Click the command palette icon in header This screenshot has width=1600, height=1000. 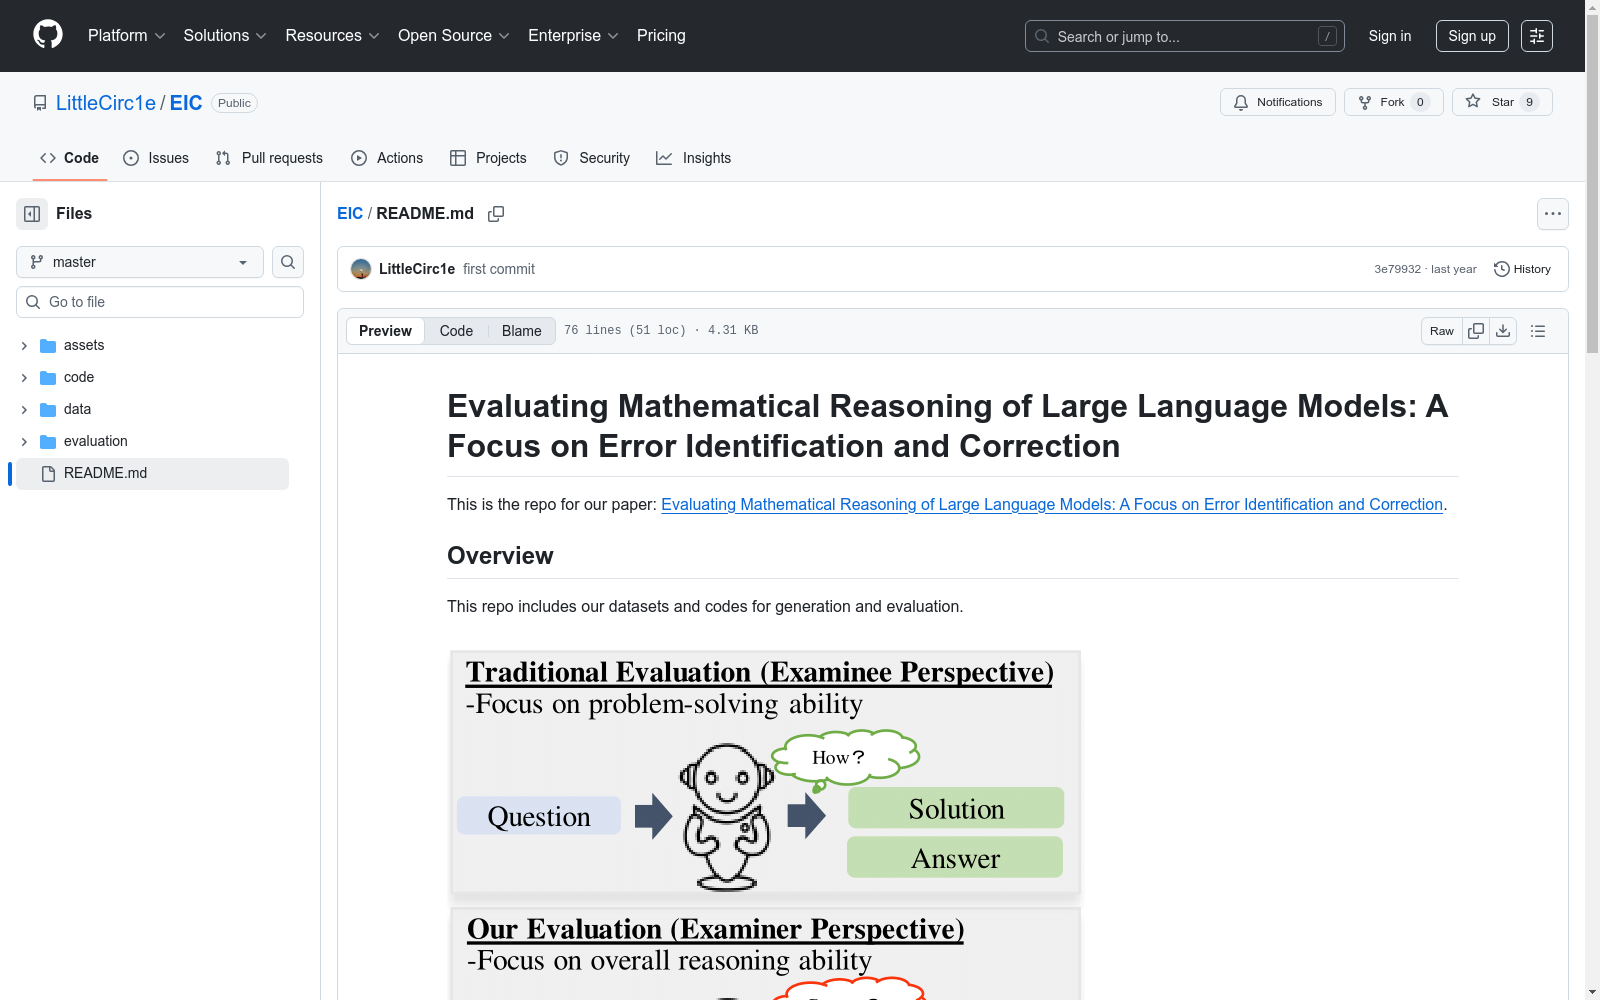point(1537,36)
